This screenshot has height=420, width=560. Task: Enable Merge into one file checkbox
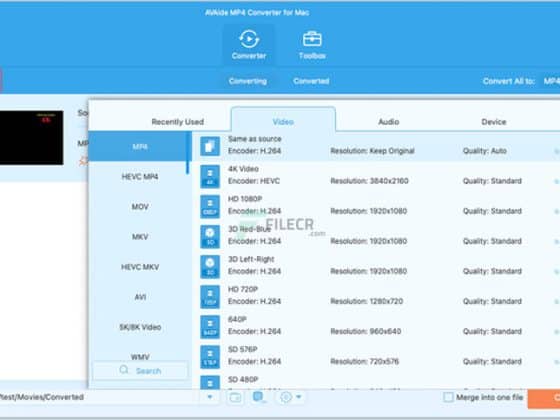click(448, 397)
